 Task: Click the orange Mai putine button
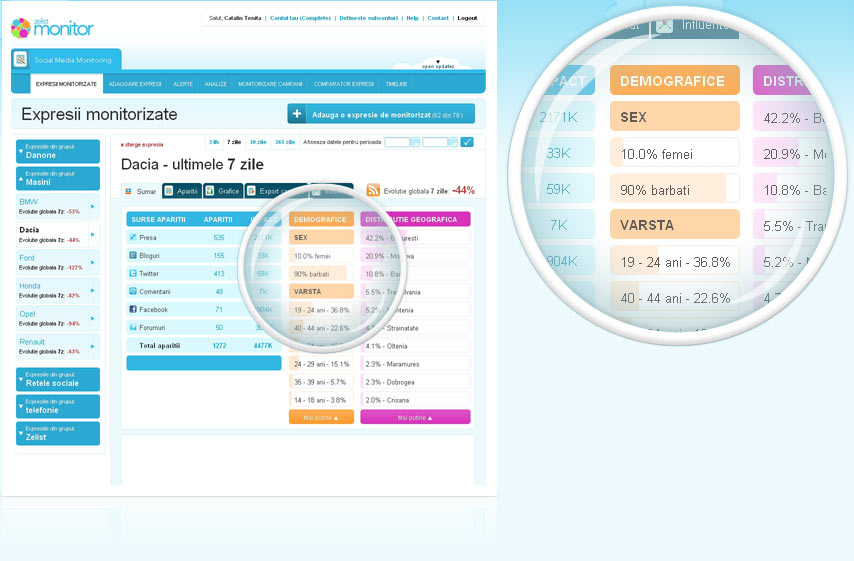pos(321,417)
